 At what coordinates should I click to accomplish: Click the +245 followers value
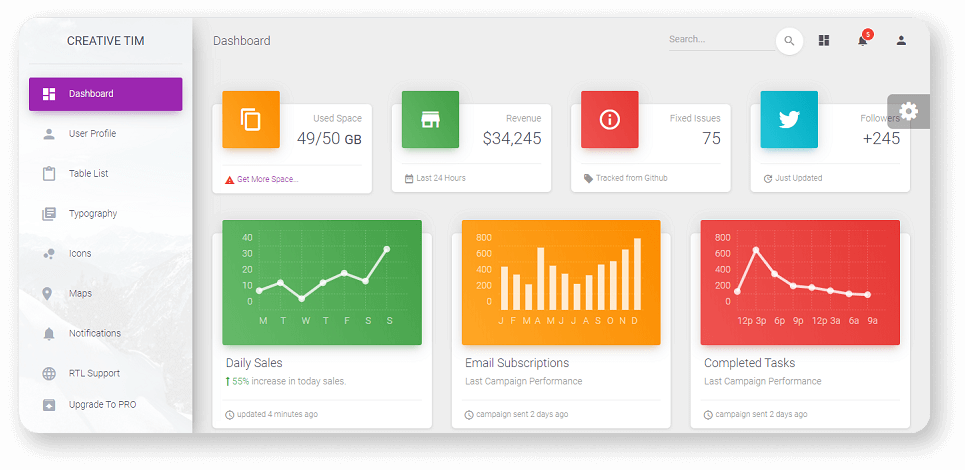point(881,138)
